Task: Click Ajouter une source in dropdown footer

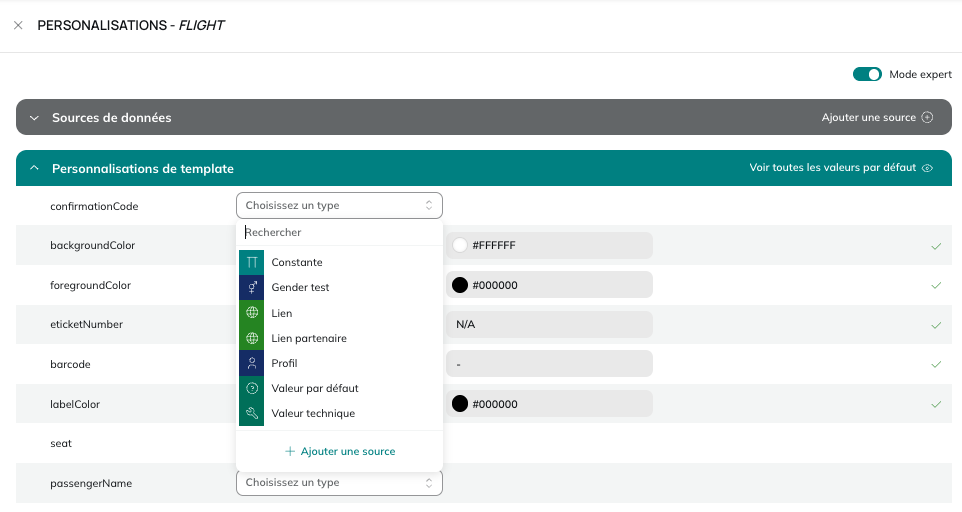Action: (348, 451)
